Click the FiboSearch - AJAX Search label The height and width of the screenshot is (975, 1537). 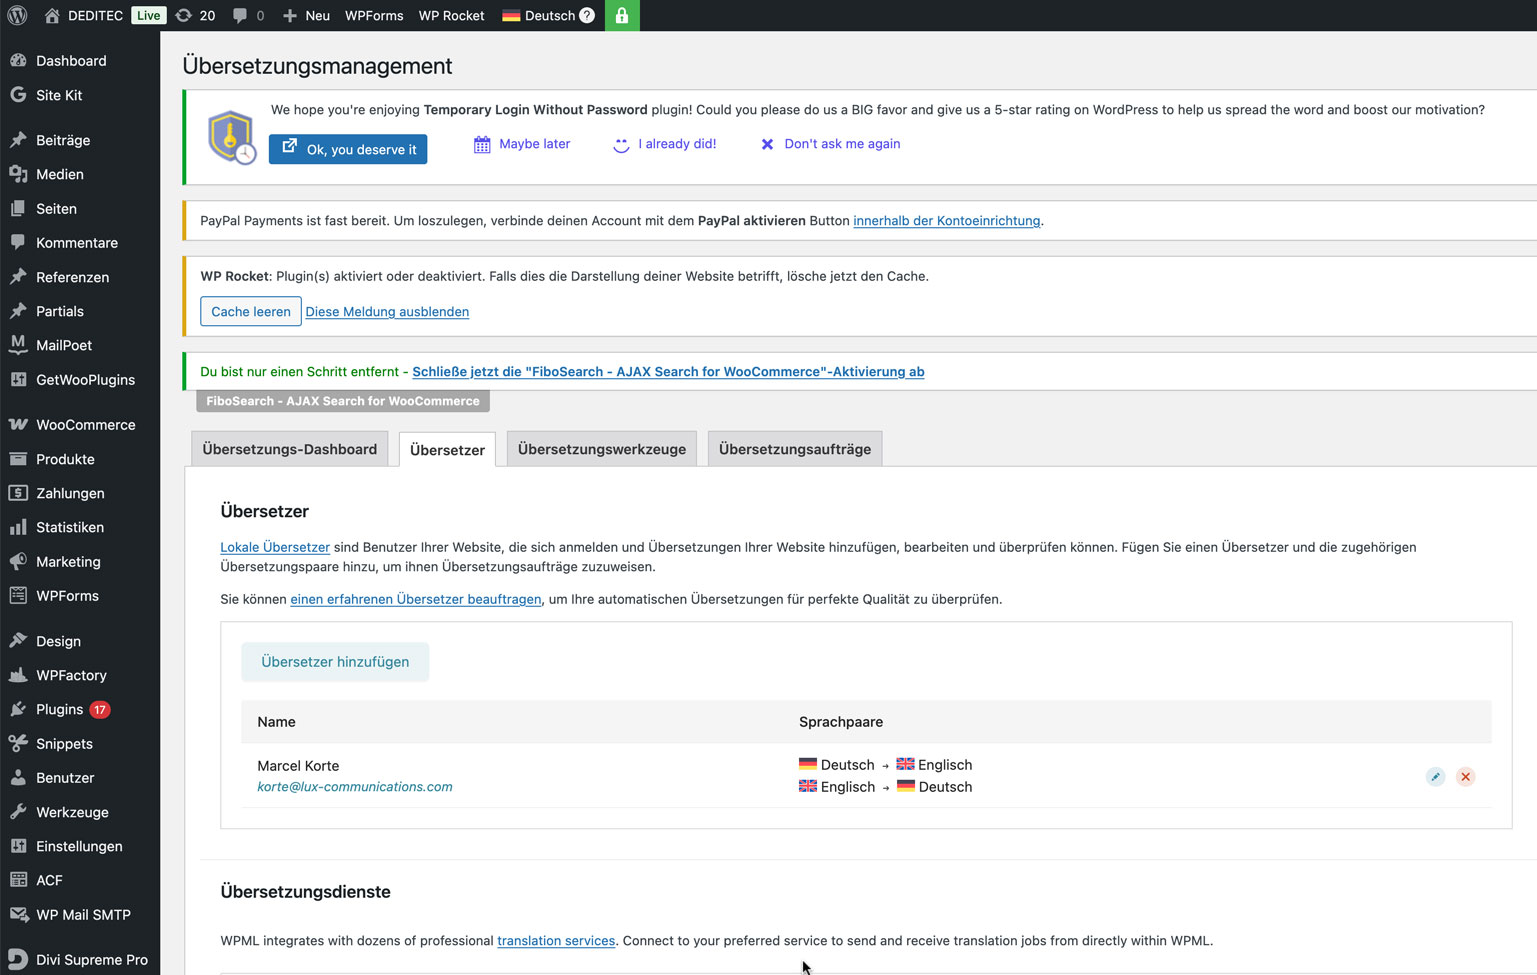click(x=343, y=401)
